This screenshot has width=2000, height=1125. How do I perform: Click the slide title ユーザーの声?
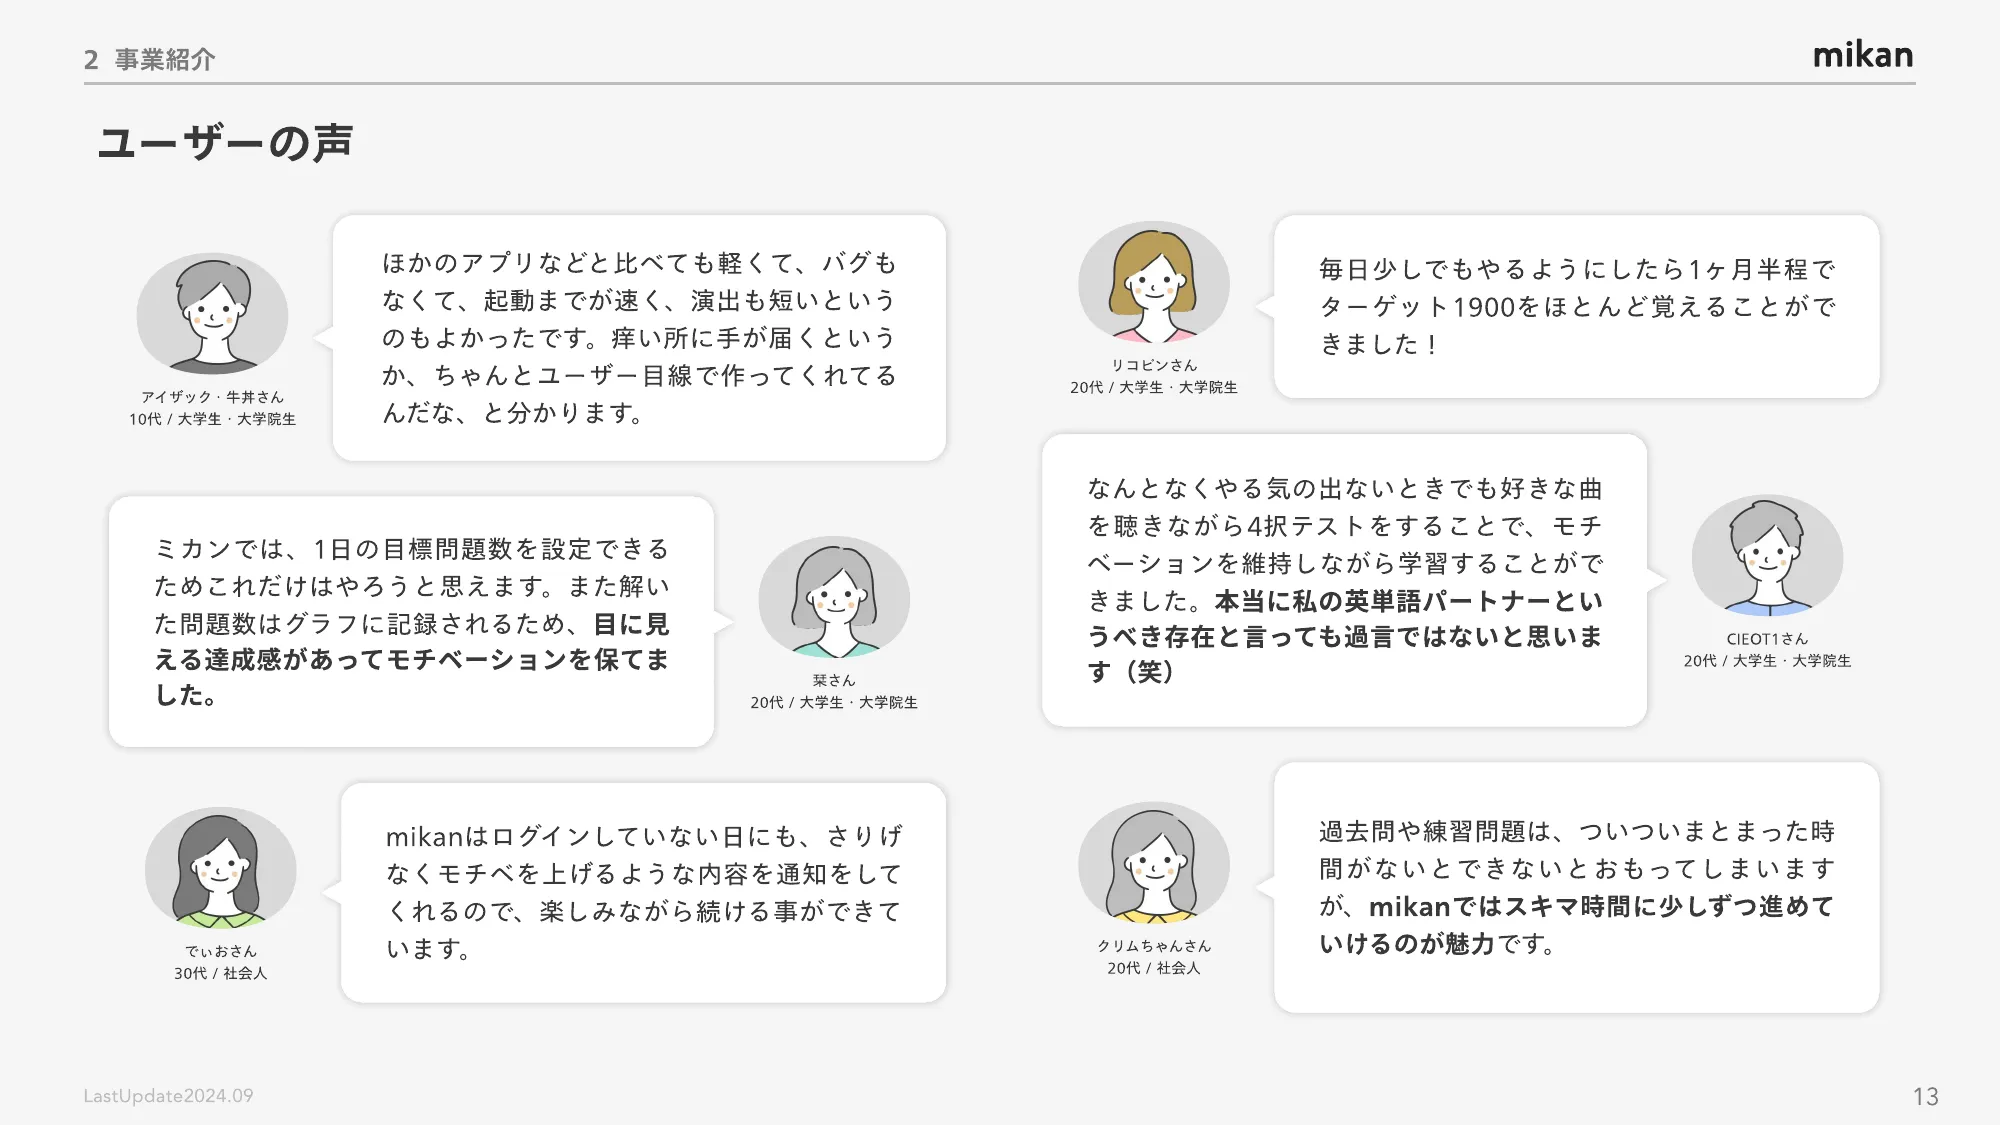click(225, 142)
